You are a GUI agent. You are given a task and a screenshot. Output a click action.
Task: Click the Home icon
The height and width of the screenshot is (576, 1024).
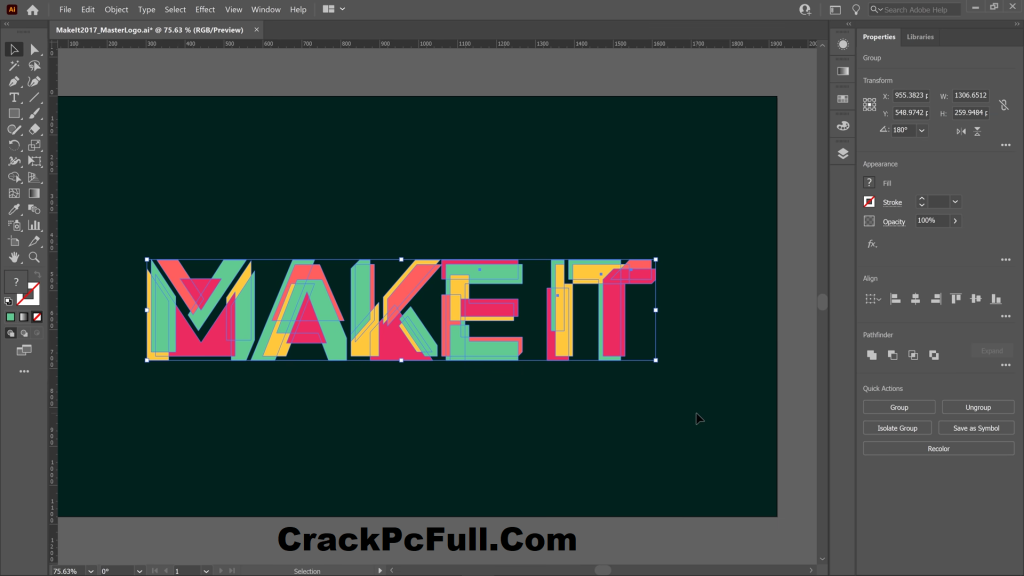pyautogui.click(x=33, y=10)
